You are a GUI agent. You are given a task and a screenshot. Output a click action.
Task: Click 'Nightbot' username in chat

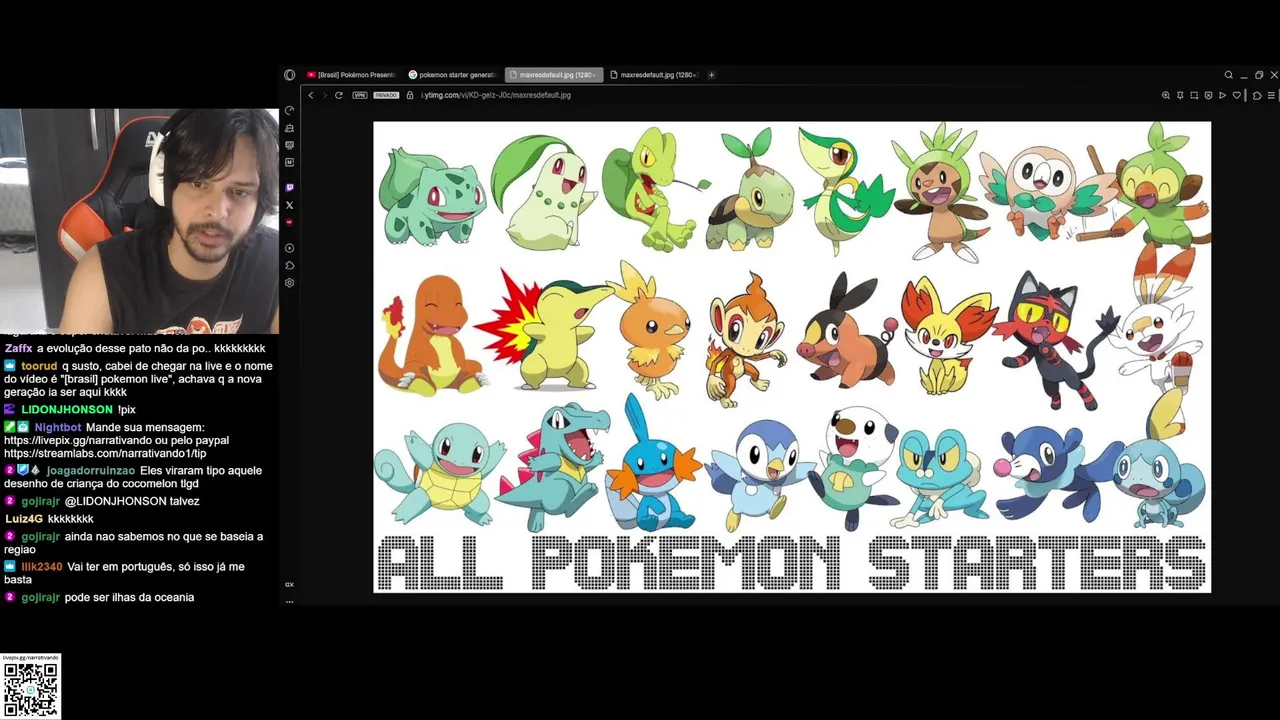(x=58, y=427)
